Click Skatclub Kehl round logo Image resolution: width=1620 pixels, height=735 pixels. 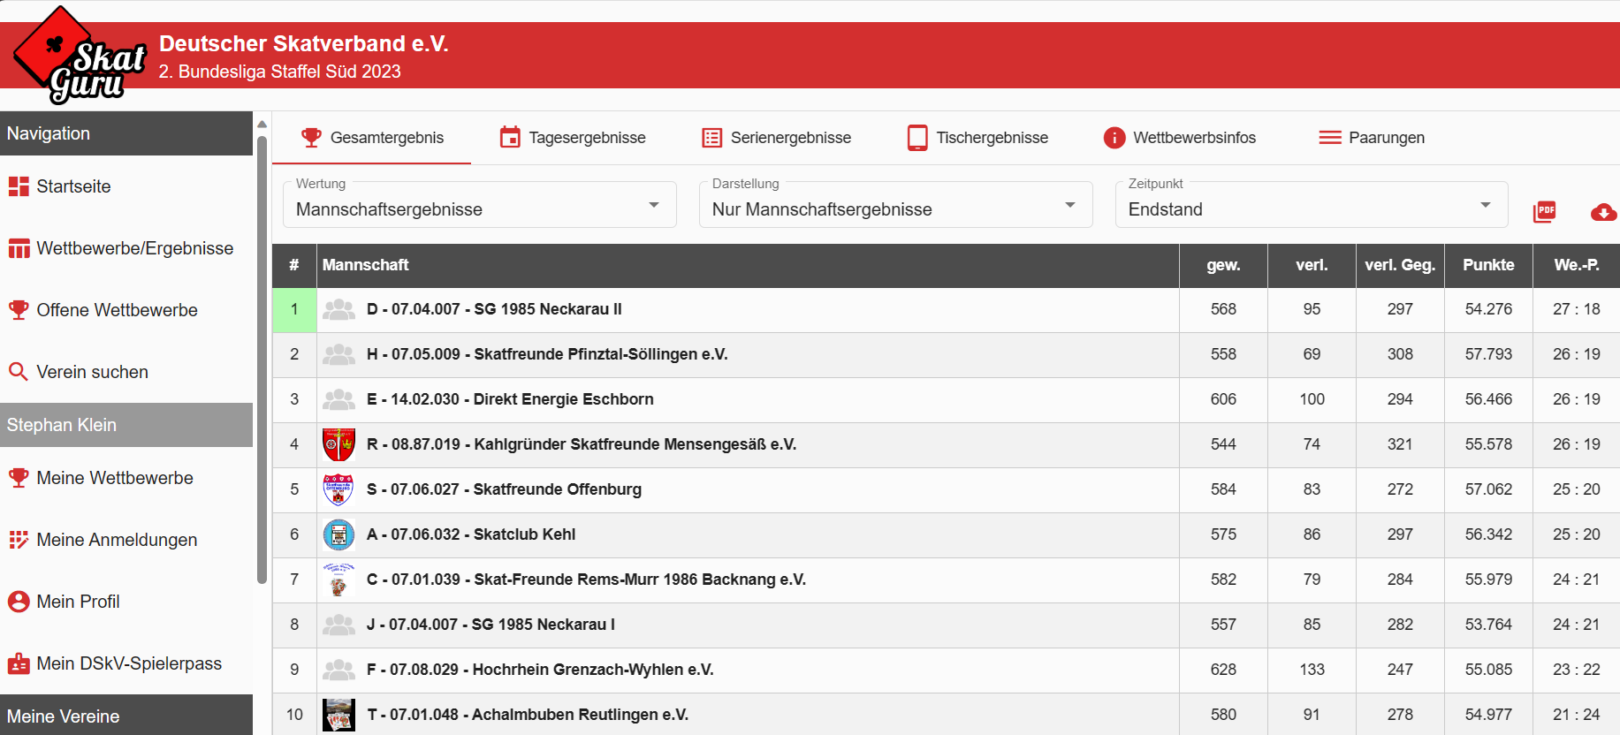pos(339,534)
